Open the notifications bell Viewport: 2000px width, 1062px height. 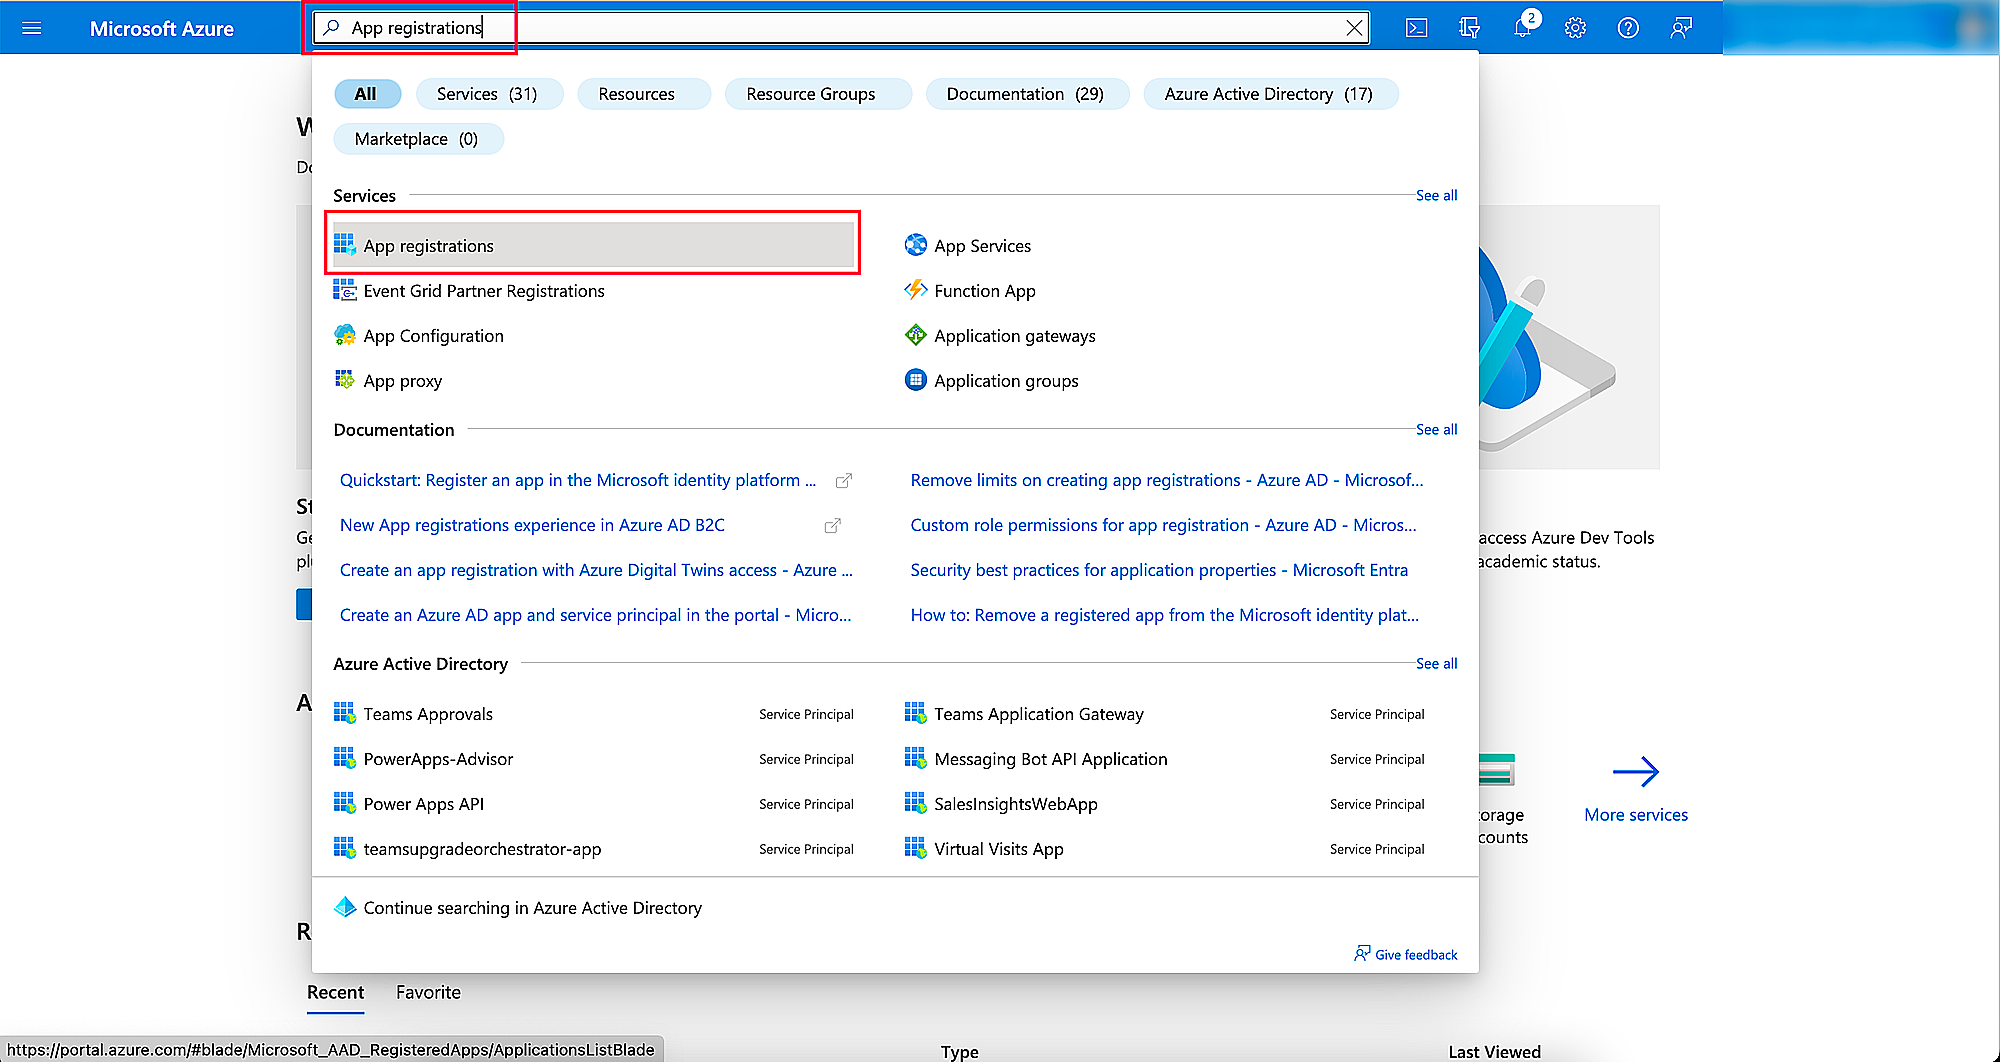(x=1522, y=28)
